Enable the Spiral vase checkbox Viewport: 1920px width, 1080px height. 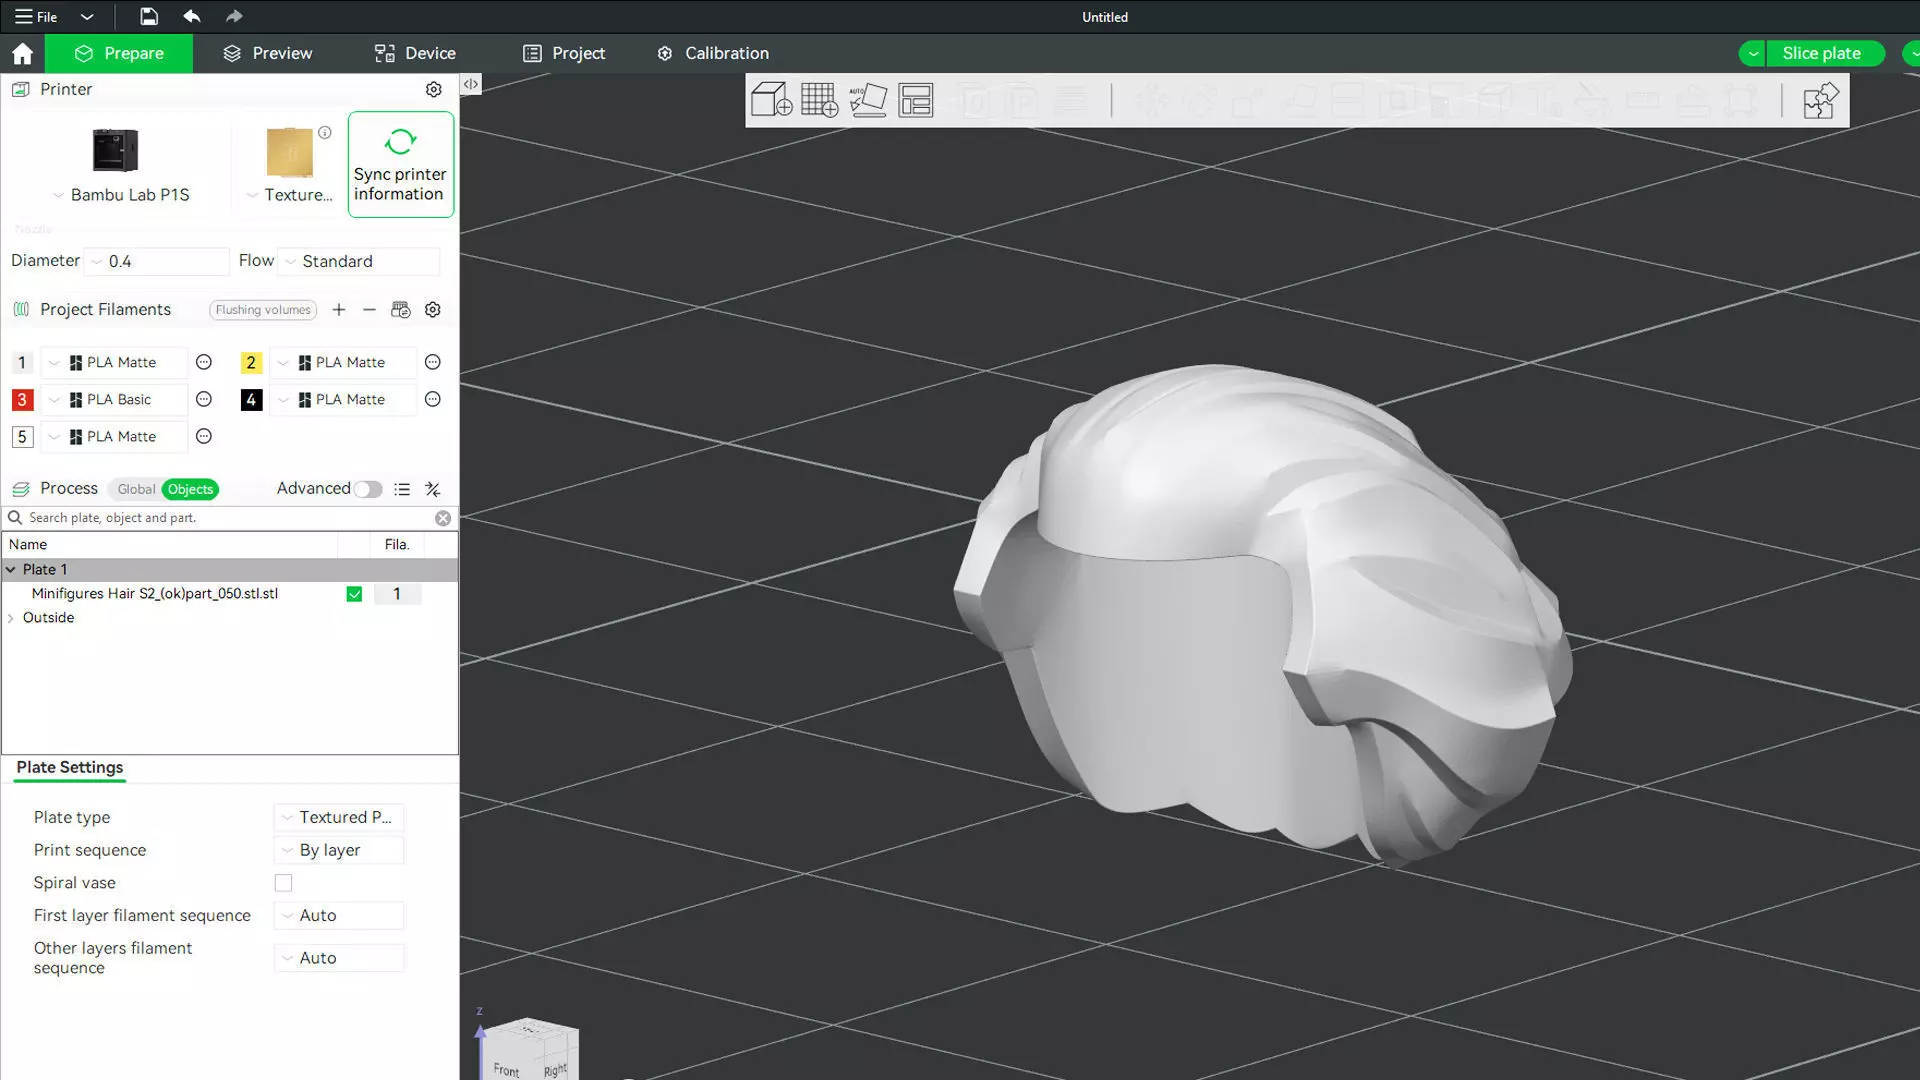(284, 883)
